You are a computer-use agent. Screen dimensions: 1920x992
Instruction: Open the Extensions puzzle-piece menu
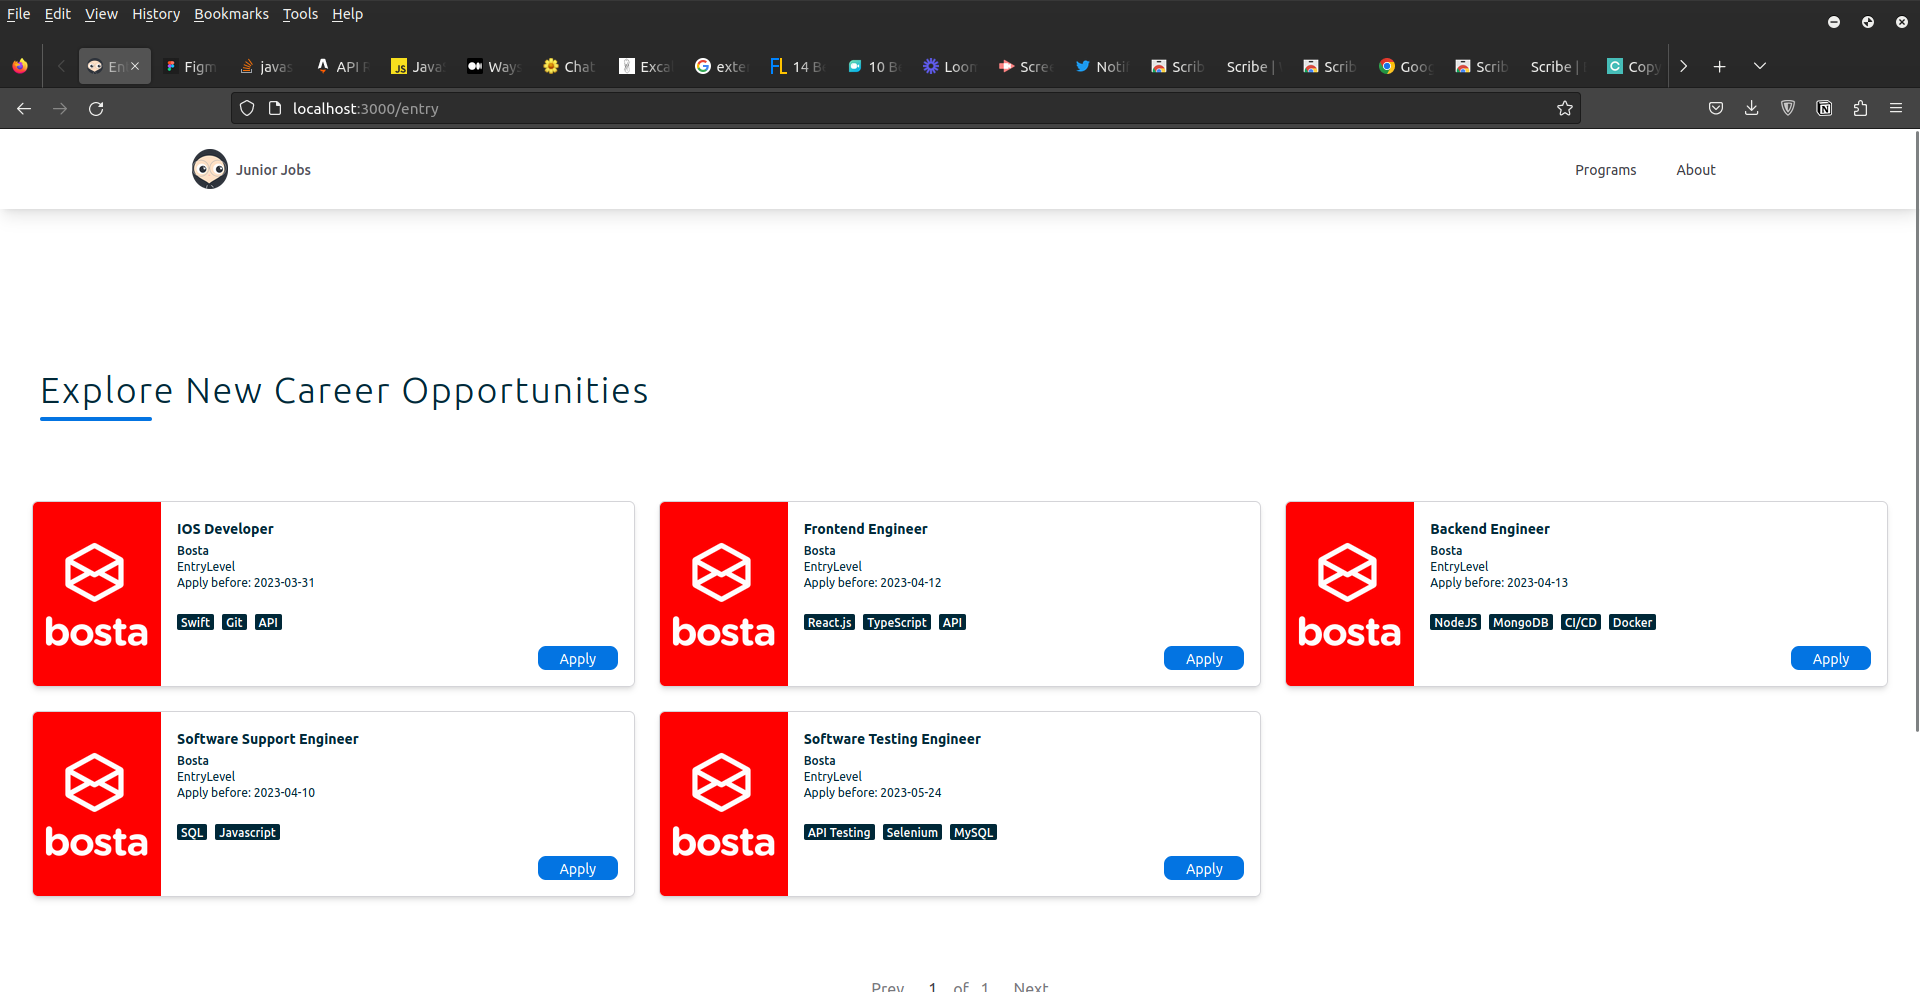pyautogui.click(x=1860, y=108)
